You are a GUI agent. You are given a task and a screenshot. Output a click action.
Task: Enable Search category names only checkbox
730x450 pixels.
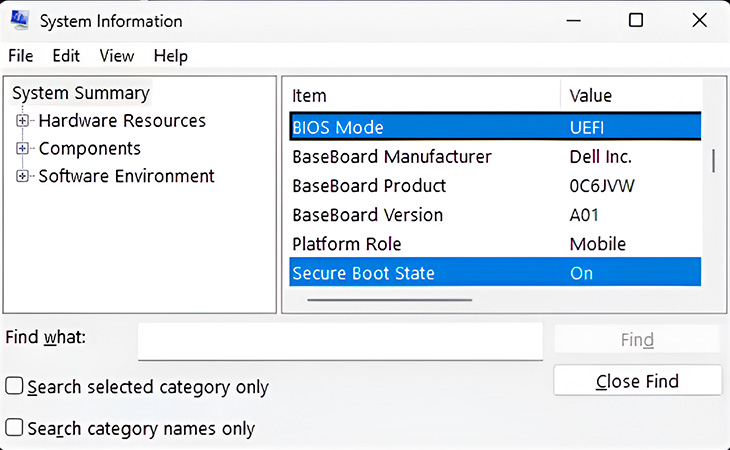[x=15, y=428]
